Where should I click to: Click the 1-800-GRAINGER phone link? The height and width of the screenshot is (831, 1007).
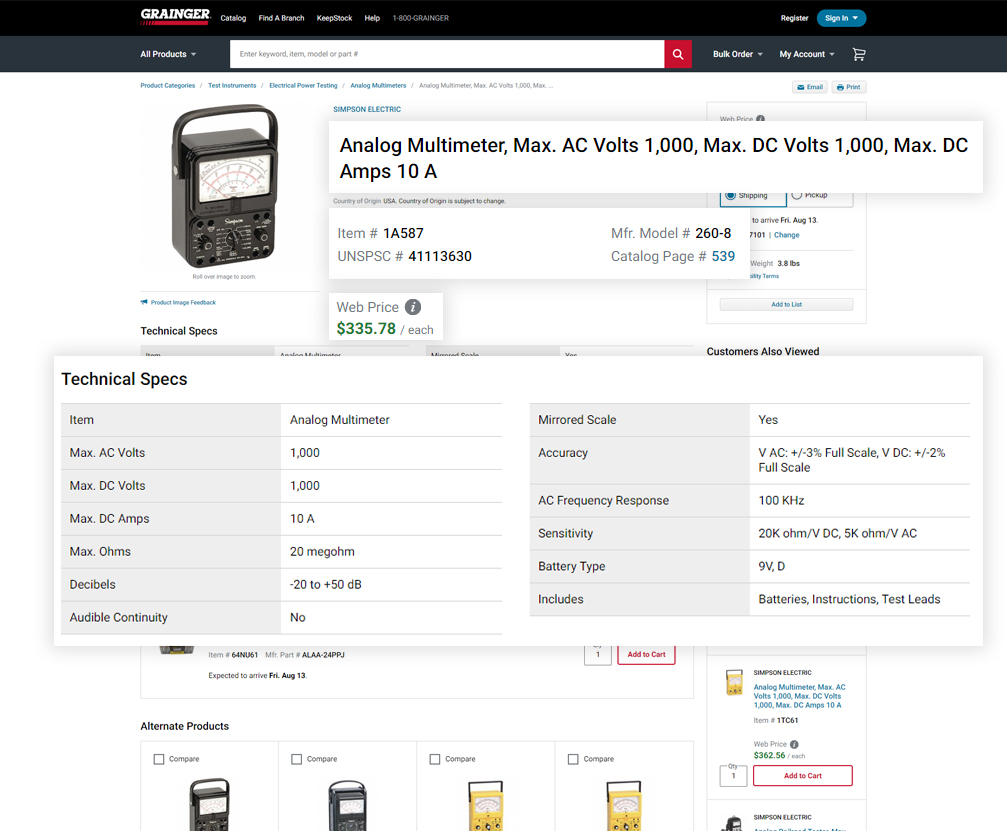coord(421,18)
